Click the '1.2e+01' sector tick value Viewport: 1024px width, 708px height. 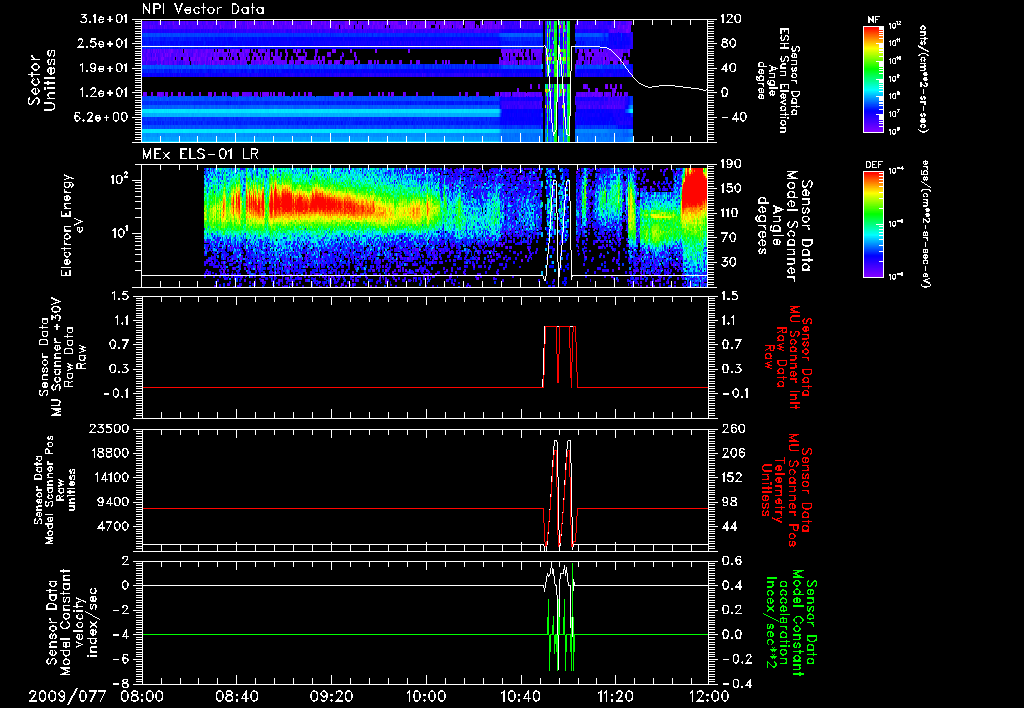(105, 93)
